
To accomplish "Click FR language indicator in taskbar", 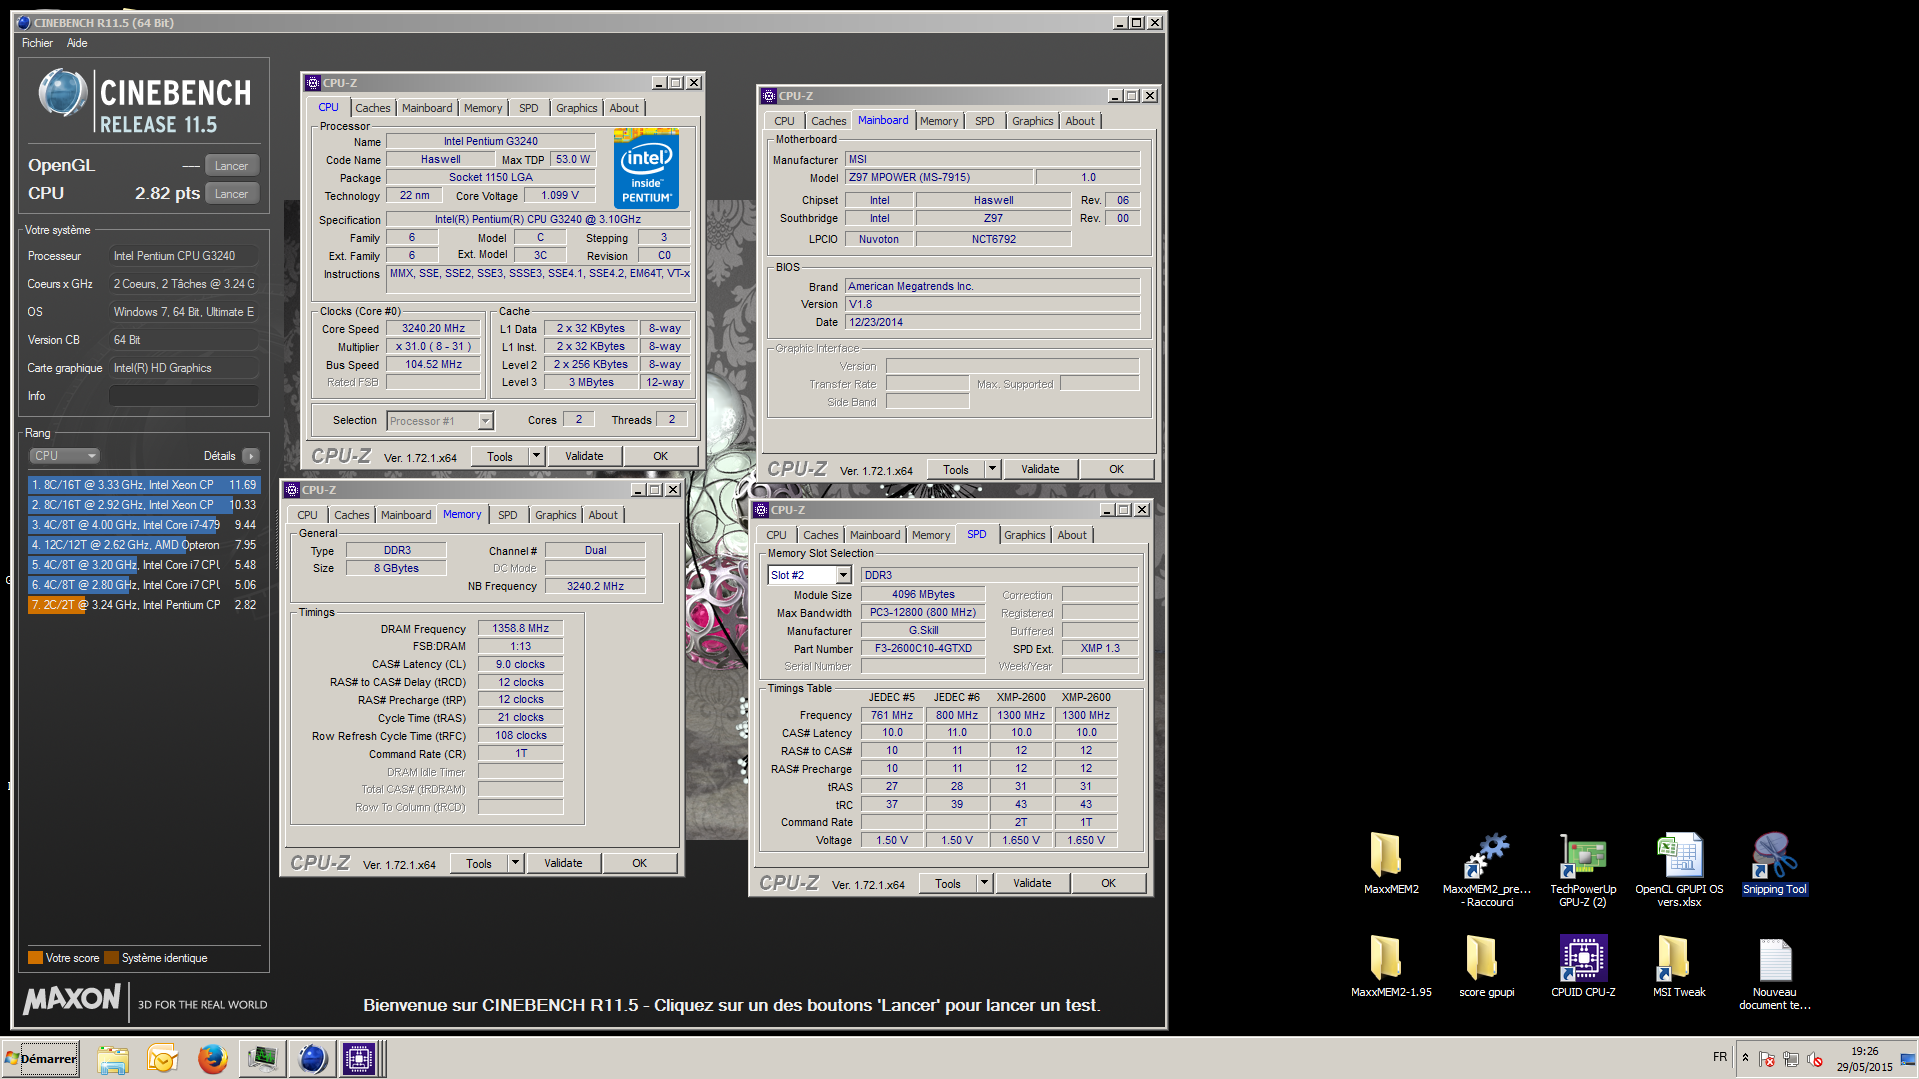I will (x=1719, y=1057).
